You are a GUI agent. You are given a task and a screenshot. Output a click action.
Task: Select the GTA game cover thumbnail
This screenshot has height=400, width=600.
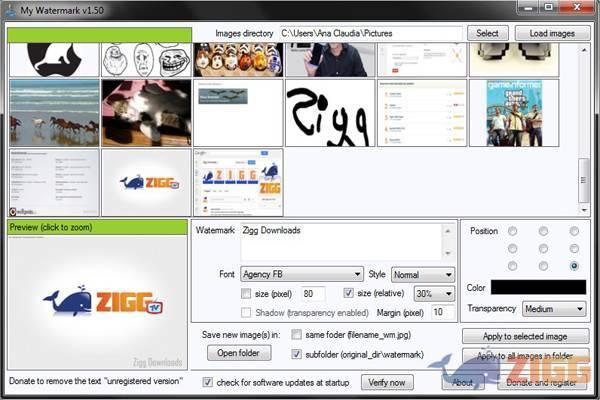513,113
